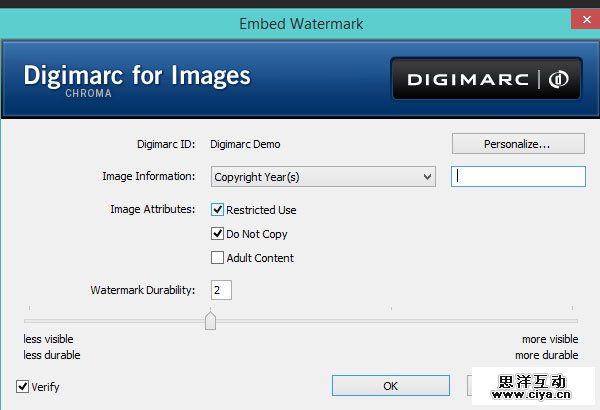
Task: Confirm with the OK button
Action: pyautogui.click(x=391, y=385)
